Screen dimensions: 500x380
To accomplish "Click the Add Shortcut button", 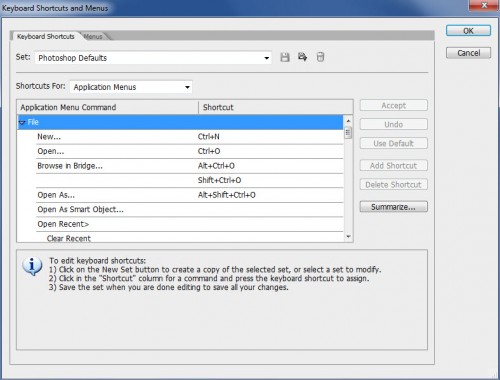I will (x=394, y=166).
